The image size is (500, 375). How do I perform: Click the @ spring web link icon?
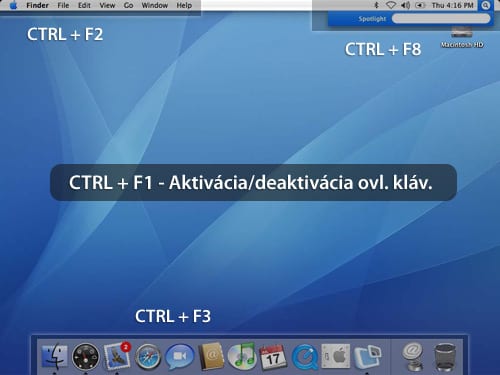point(413,356)
